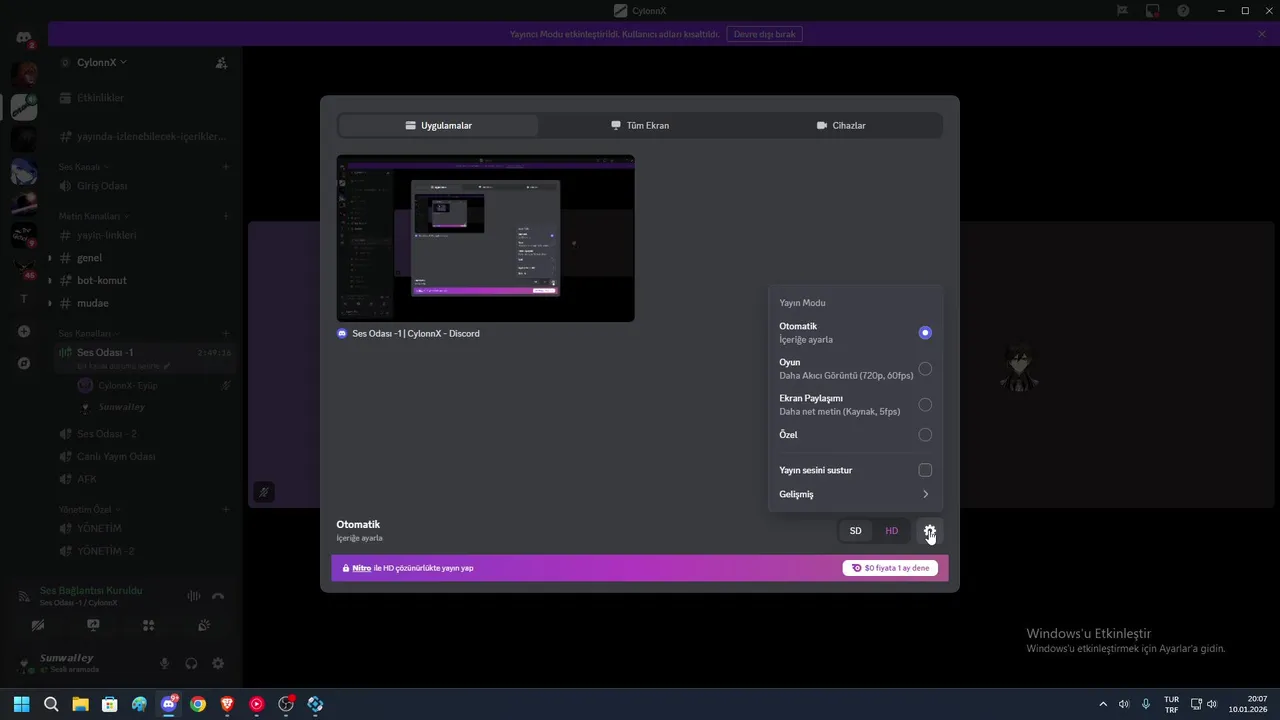Viewport: 1280px width, 720px height.
Task: Join the Ses Odası - 2 voice channel
Action: click(145, 434)
